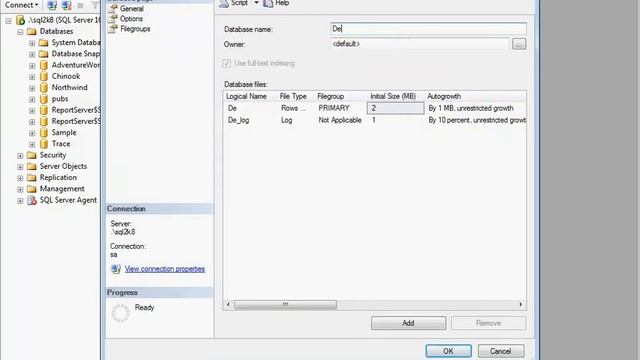640x360 pixels.
Task: Click the System Databases folder icon
Action: click(x=43, y=43)
